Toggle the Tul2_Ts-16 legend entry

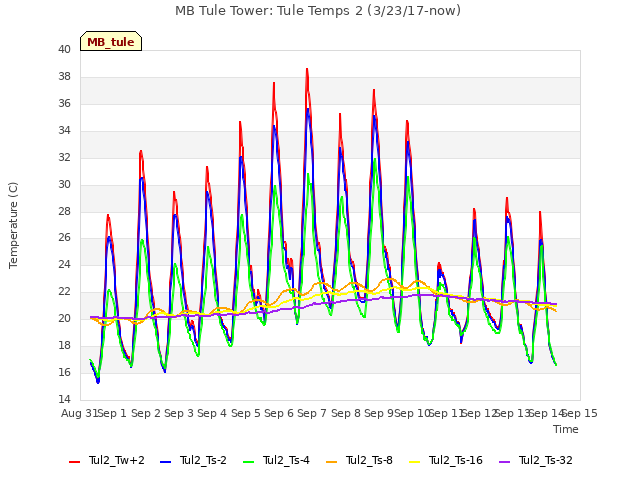point(446,460)
